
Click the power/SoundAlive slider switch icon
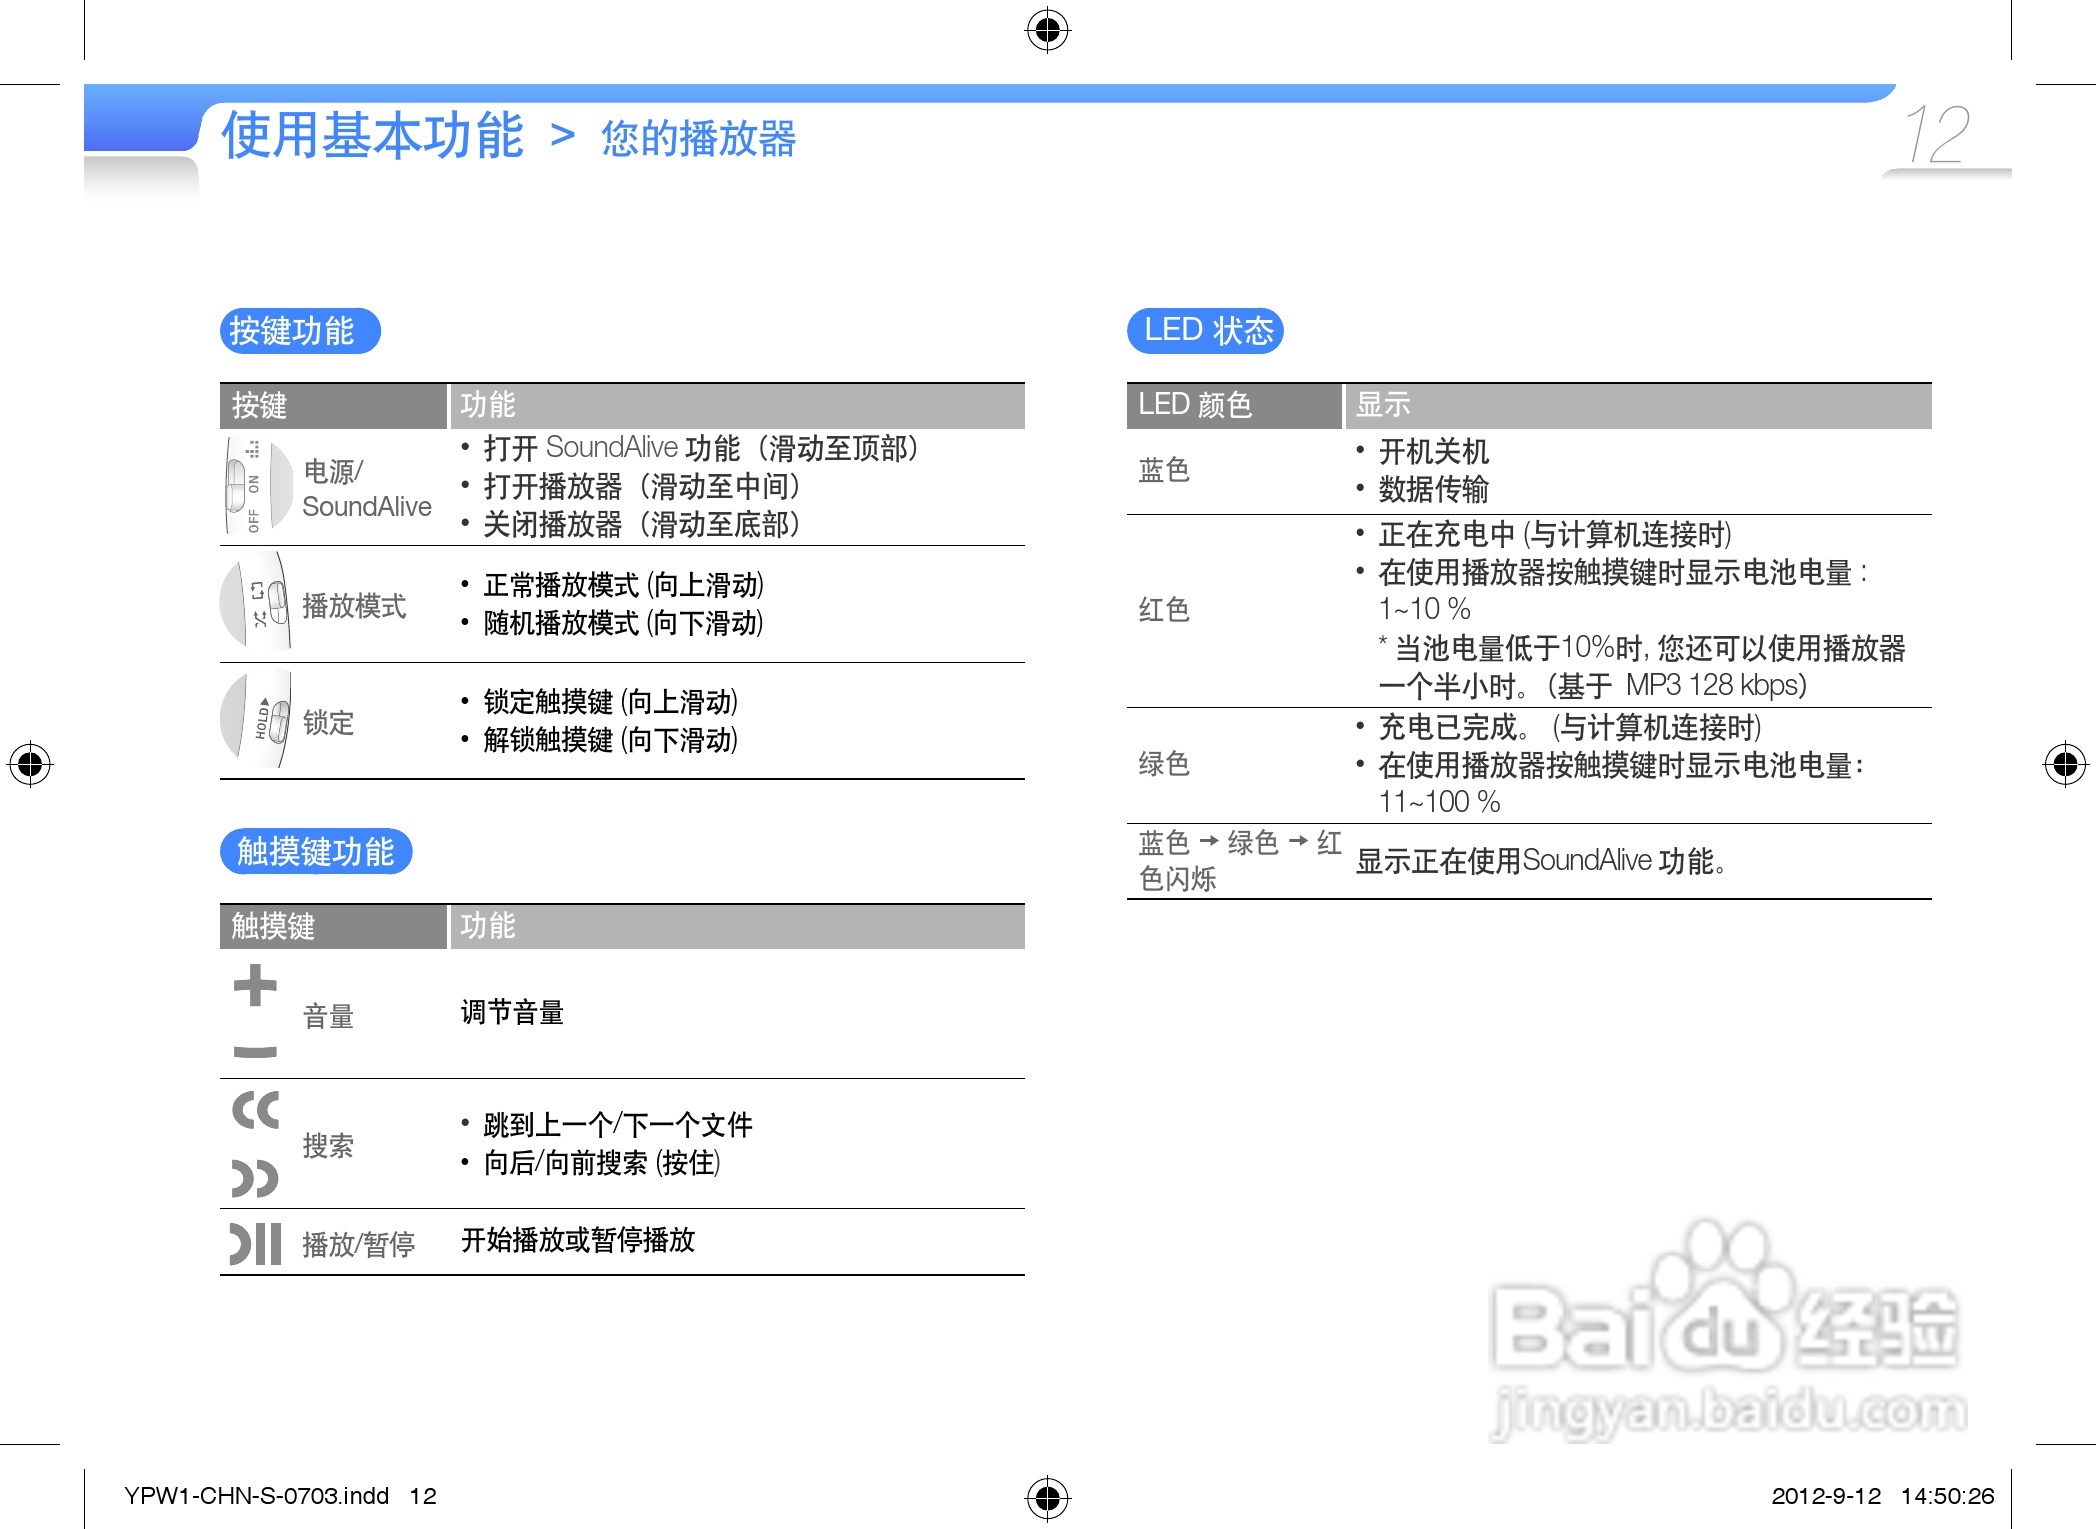click(x=256, y=487)
